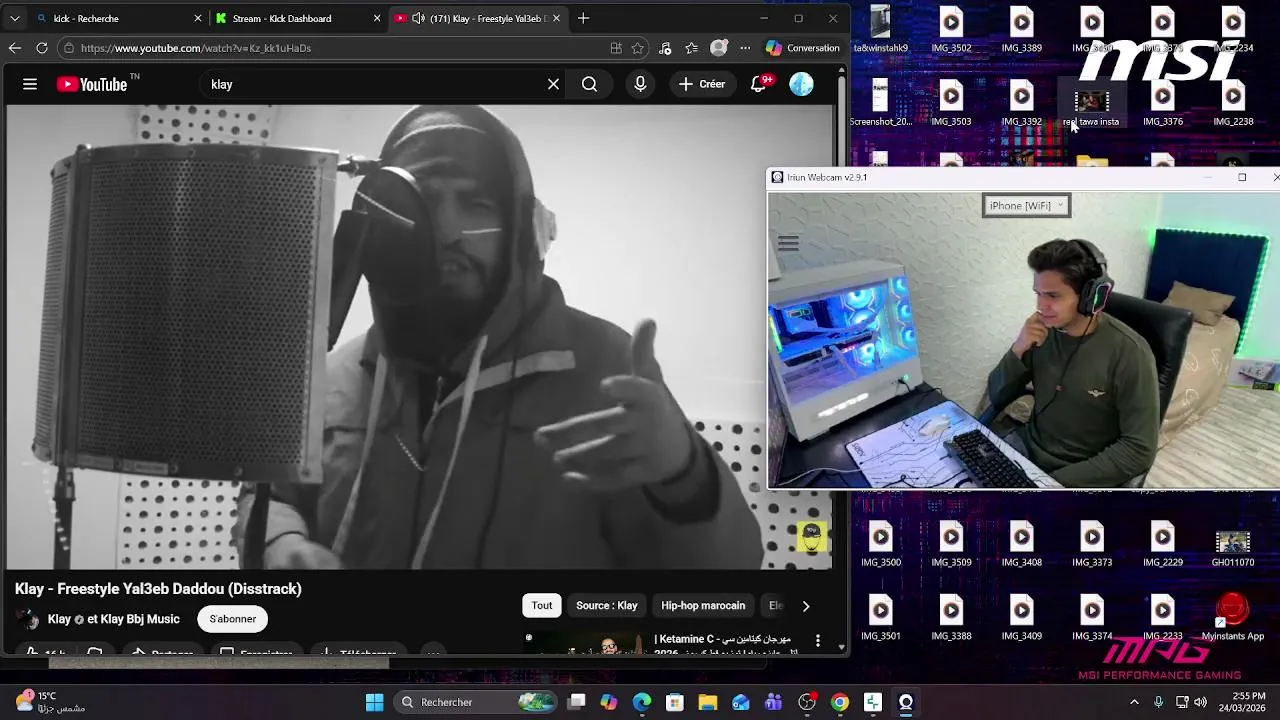Click the browser address bar URL
Screen dimensions: 1280x720
[x=196, y=48]
